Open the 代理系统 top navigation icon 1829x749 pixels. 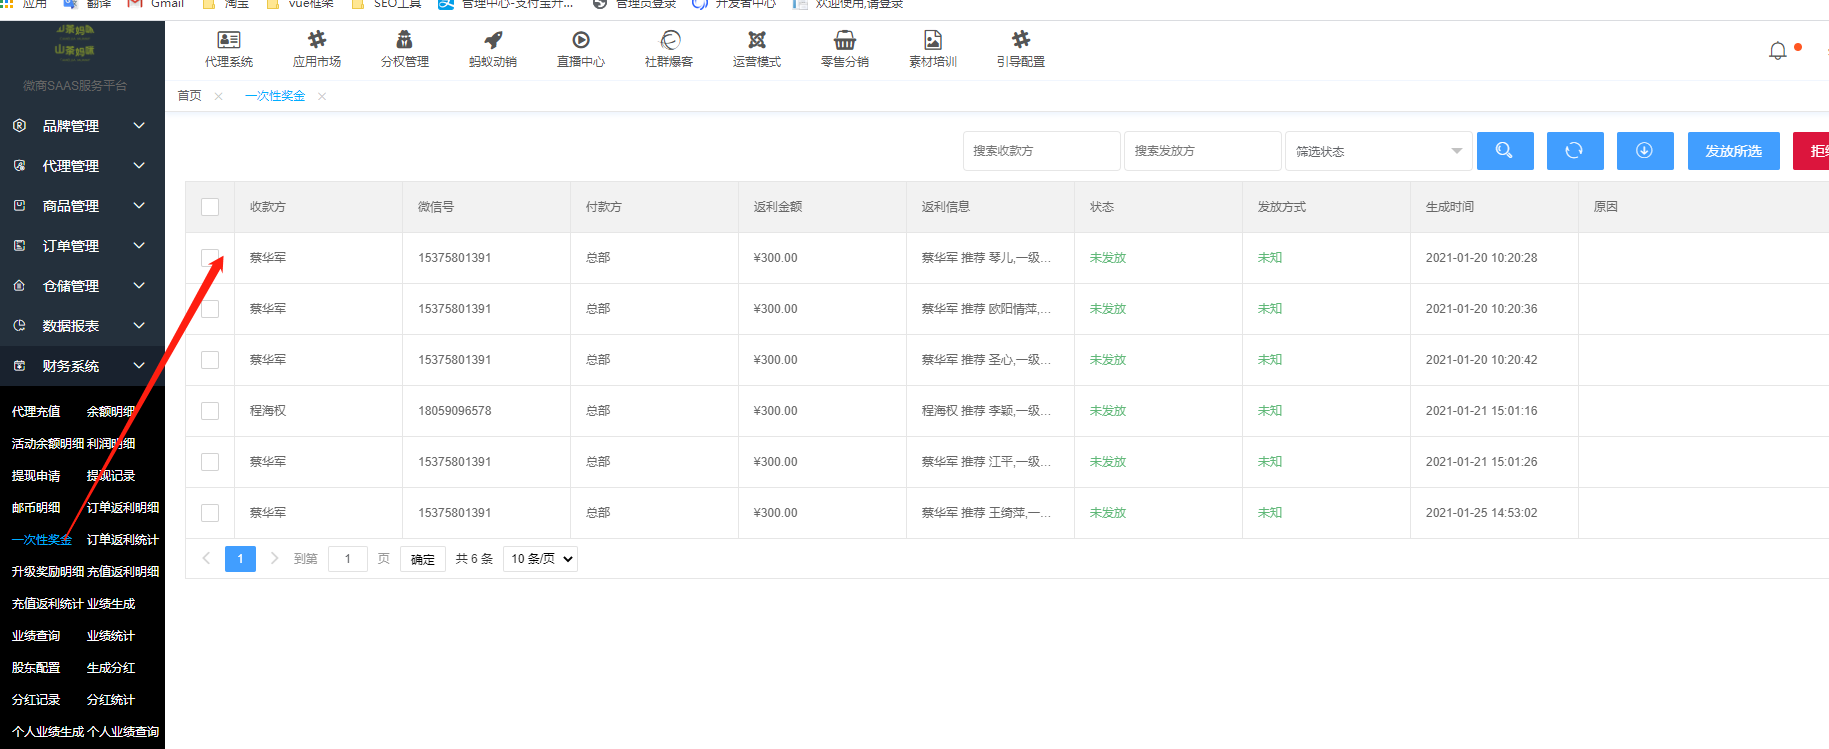(x=229, y=40)
